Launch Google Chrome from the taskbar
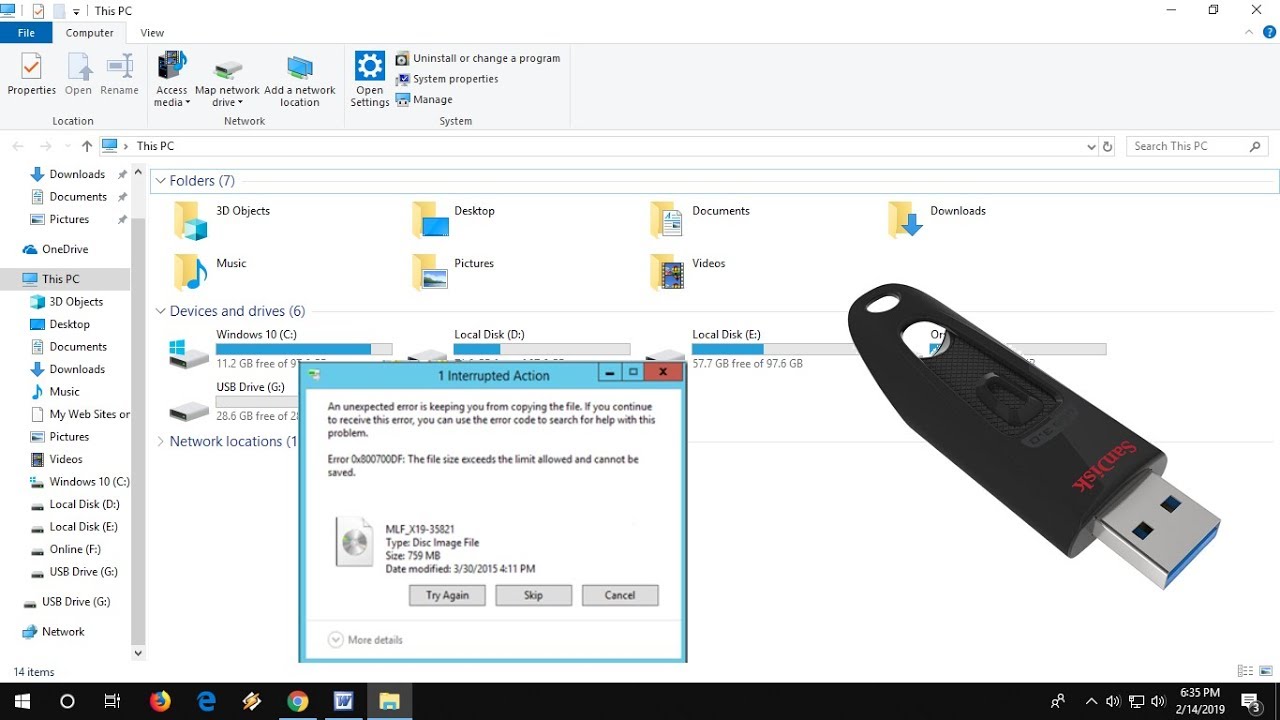 pos(297,701)
